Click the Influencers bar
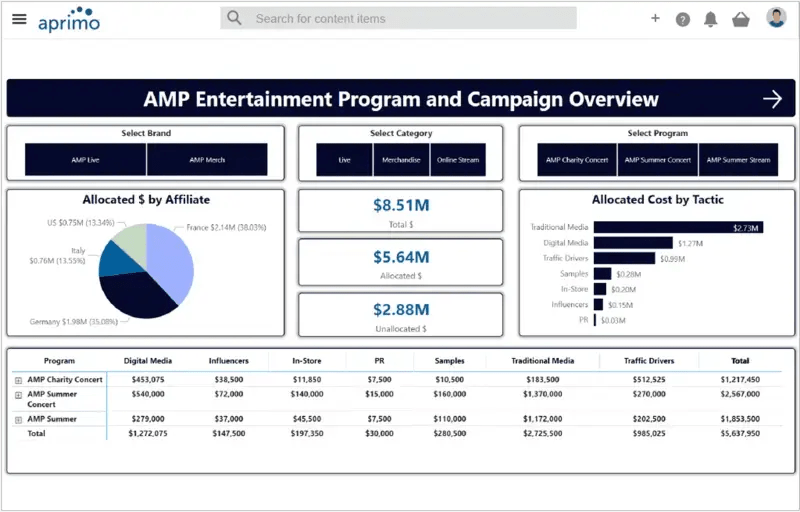 [598, 304]
